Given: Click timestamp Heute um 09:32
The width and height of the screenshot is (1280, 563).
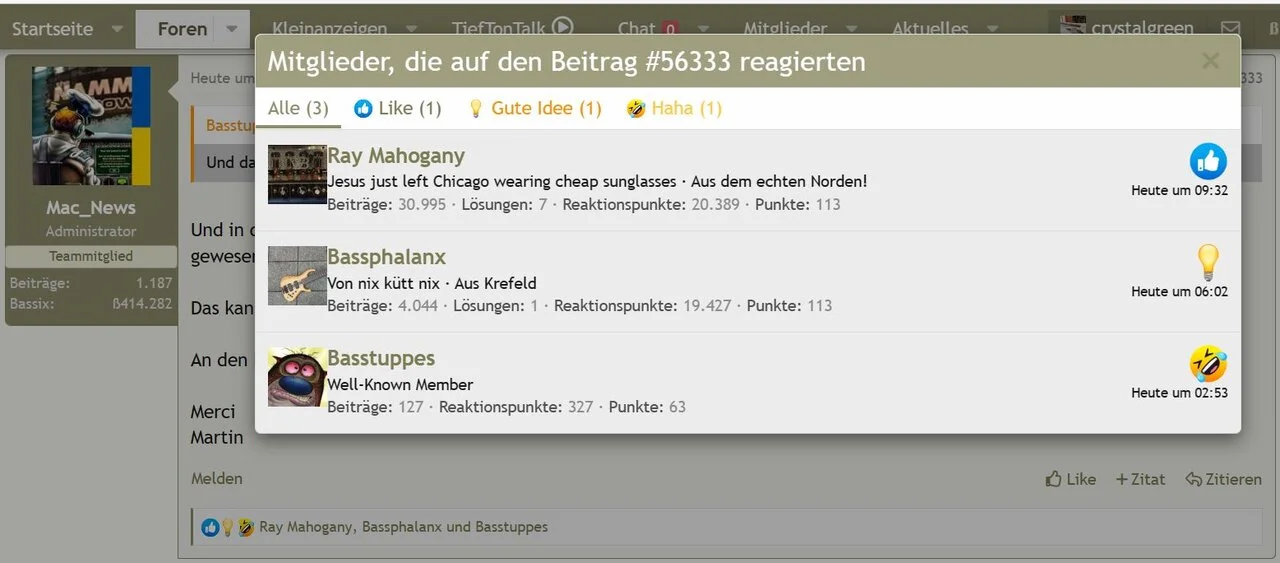Looking at the screenshot, I should (x=1180, y=190).
